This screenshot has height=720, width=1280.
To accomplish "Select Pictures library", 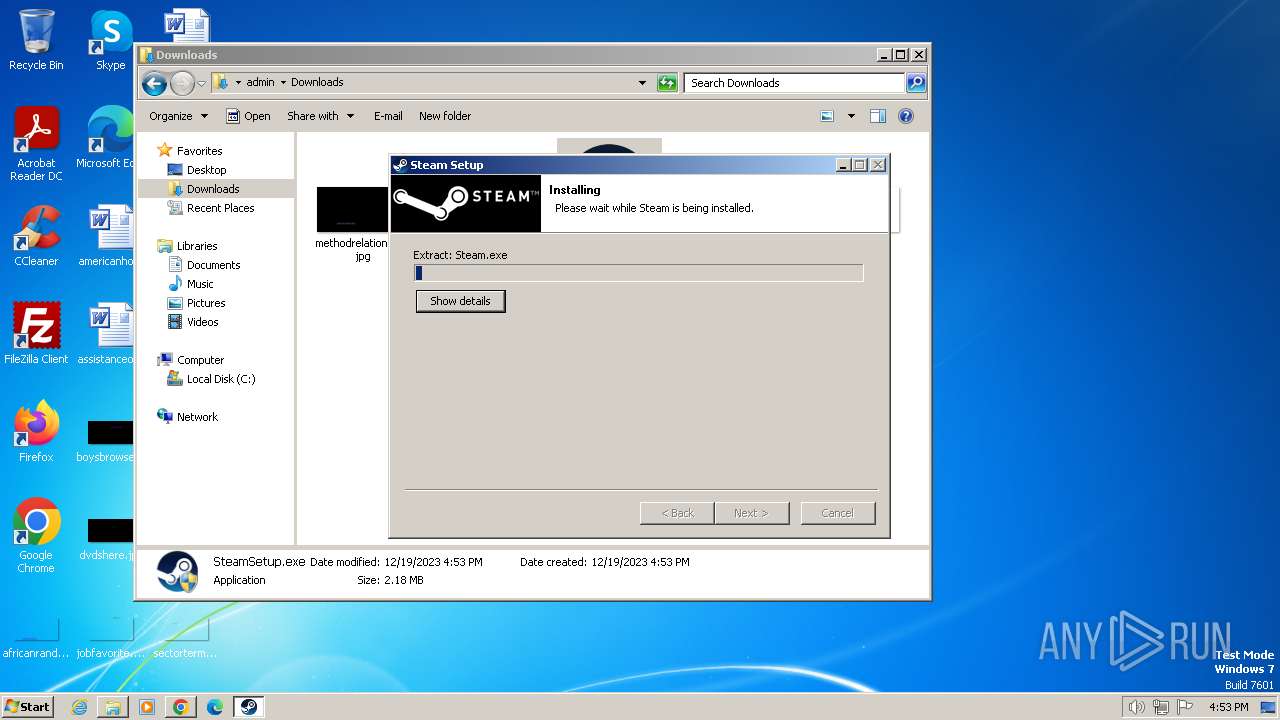I will pyautogui.click(x=206, y=303).
